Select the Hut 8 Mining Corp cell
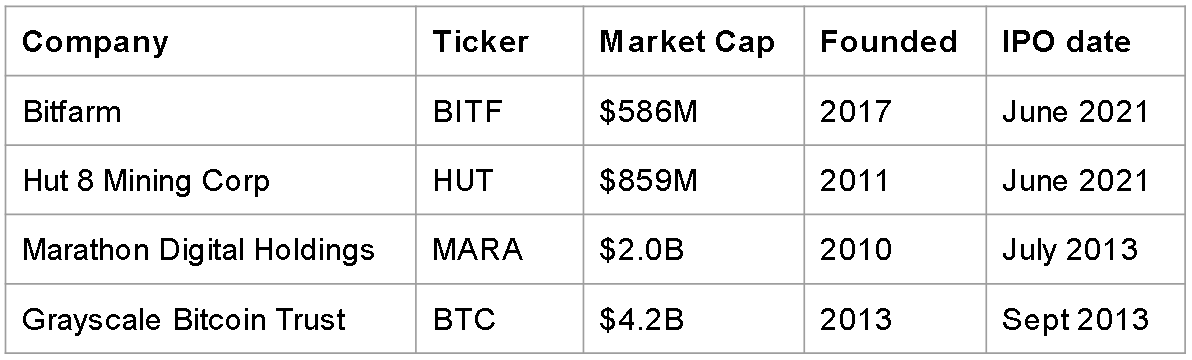Screen dimensions: 1192x360 click(x=211, y=180)
